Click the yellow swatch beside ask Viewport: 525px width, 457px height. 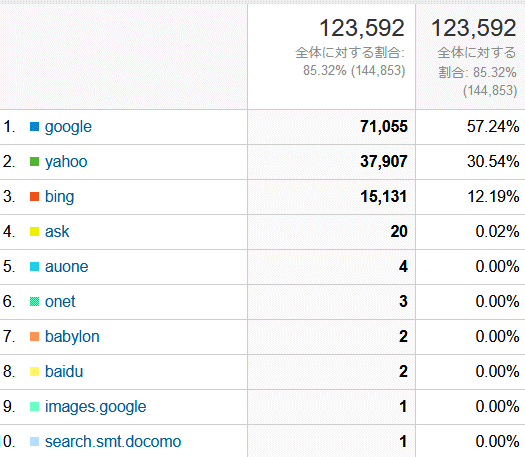tap(34, 231)
